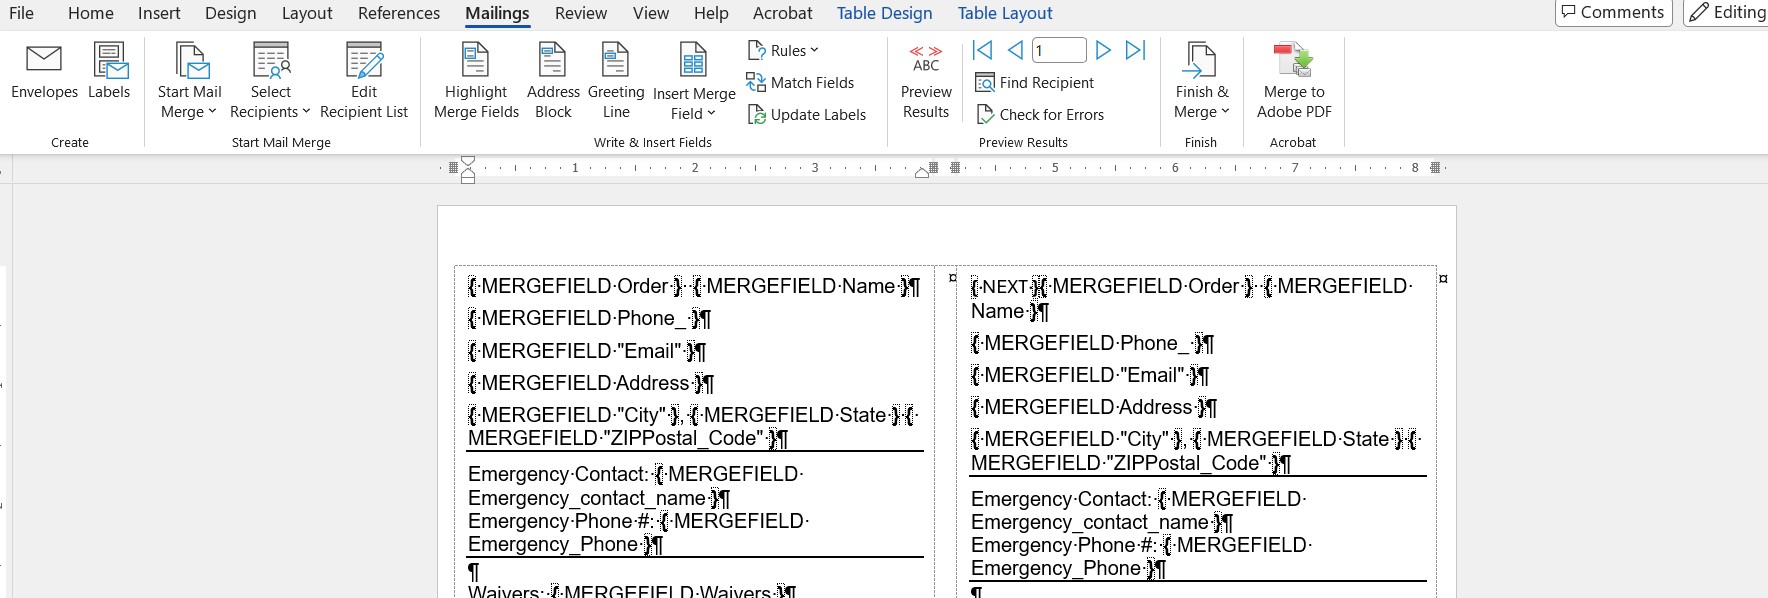This screenshot has height=598, width=1768.
Task: Open the Table Design tab
Action: click(x=884, y=13)
